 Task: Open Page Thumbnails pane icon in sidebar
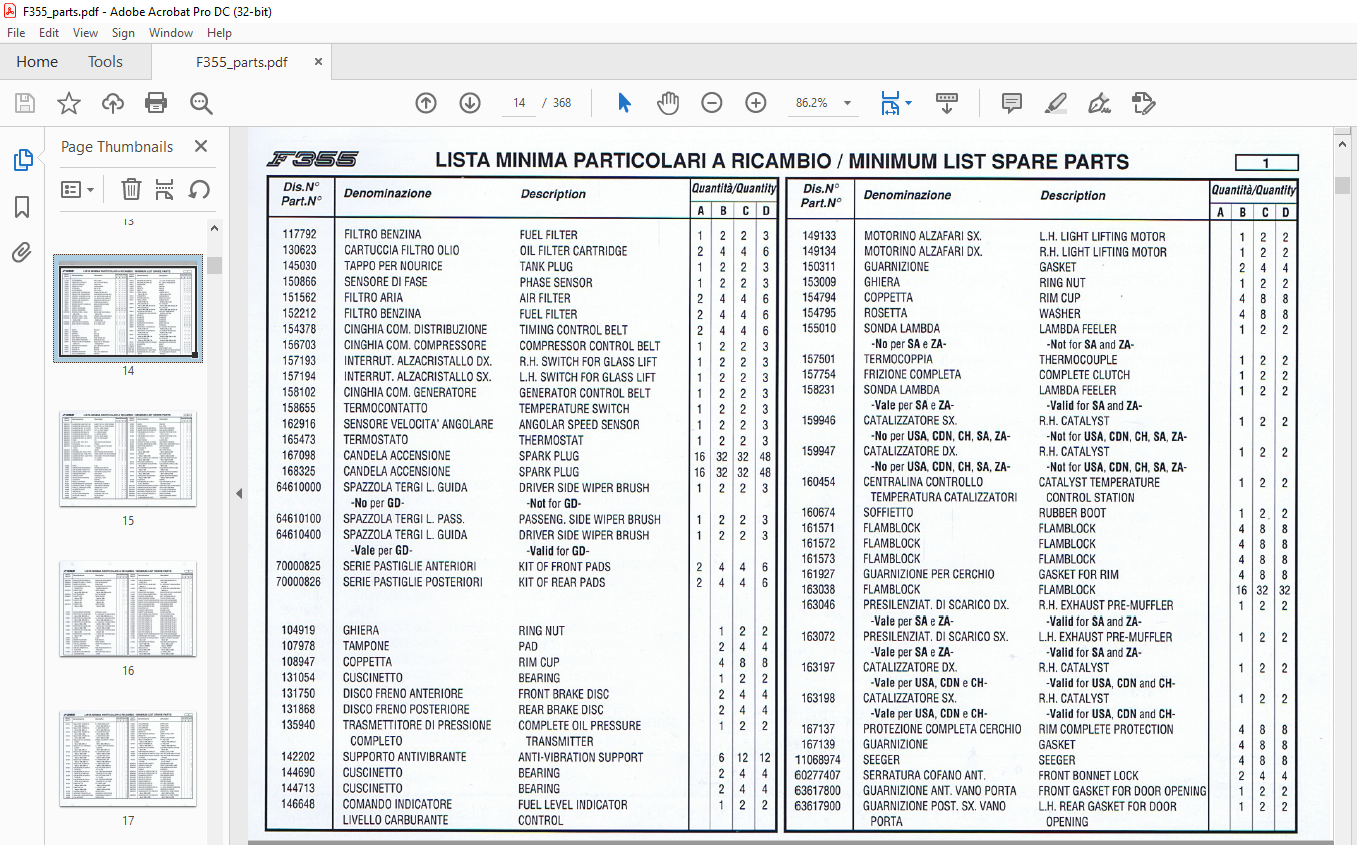tap(22, 160)
